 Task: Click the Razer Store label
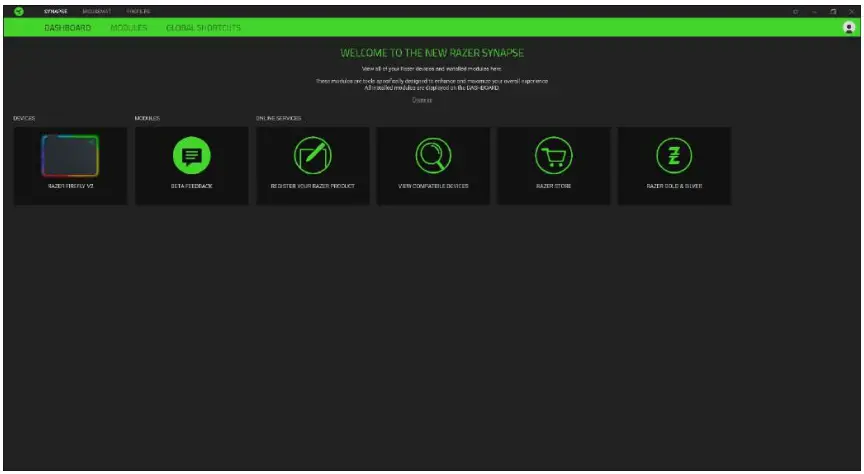(x=554, y=186)
